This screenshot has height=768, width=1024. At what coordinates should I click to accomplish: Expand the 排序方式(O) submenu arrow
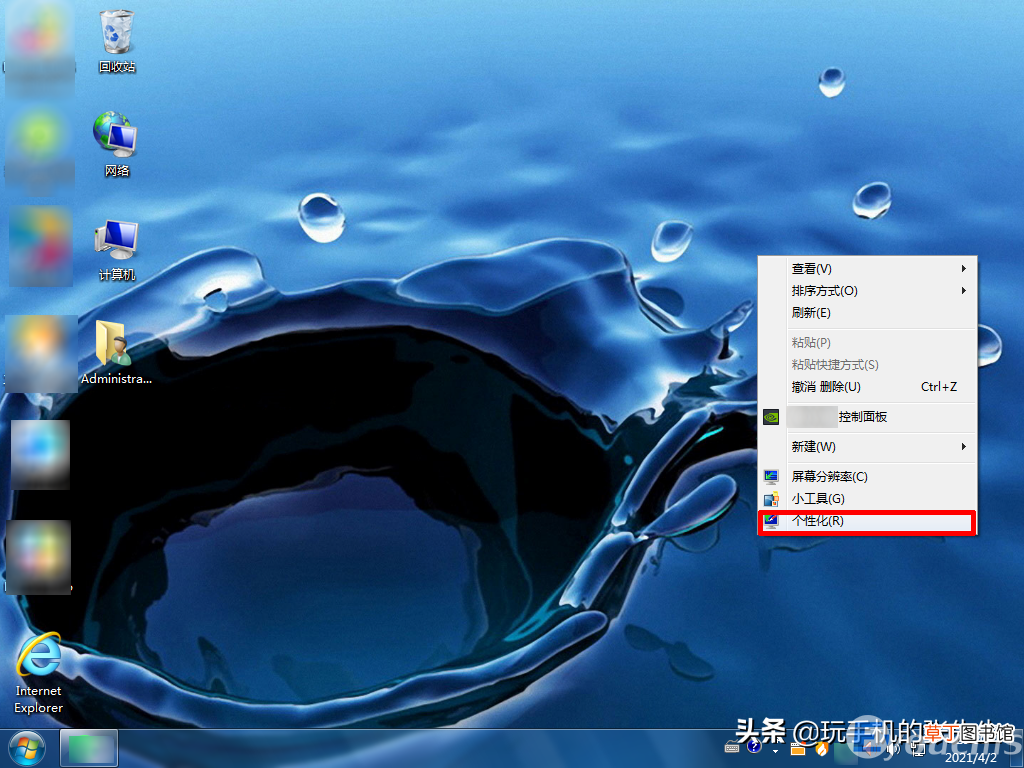click(963, 291)
